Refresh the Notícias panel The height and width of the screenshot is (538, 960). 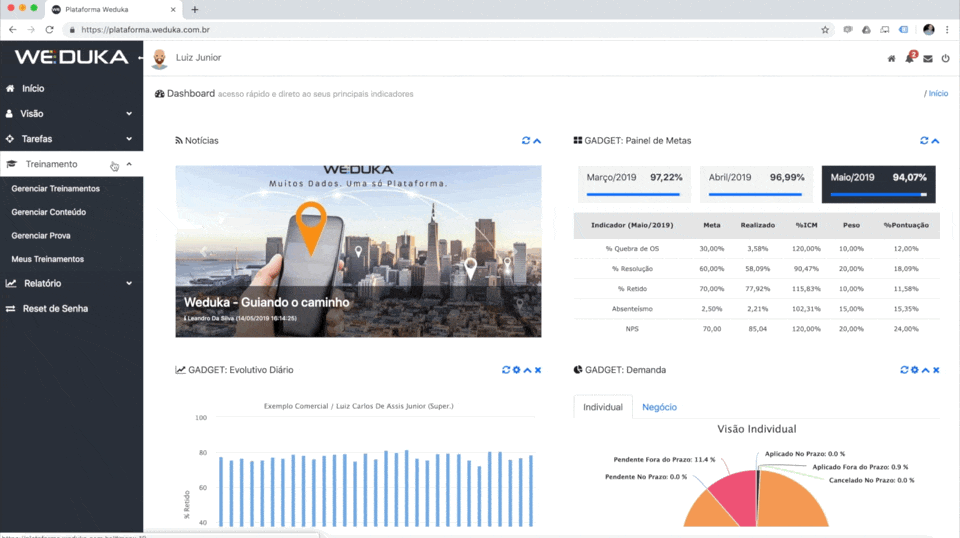tap(525, 141)
